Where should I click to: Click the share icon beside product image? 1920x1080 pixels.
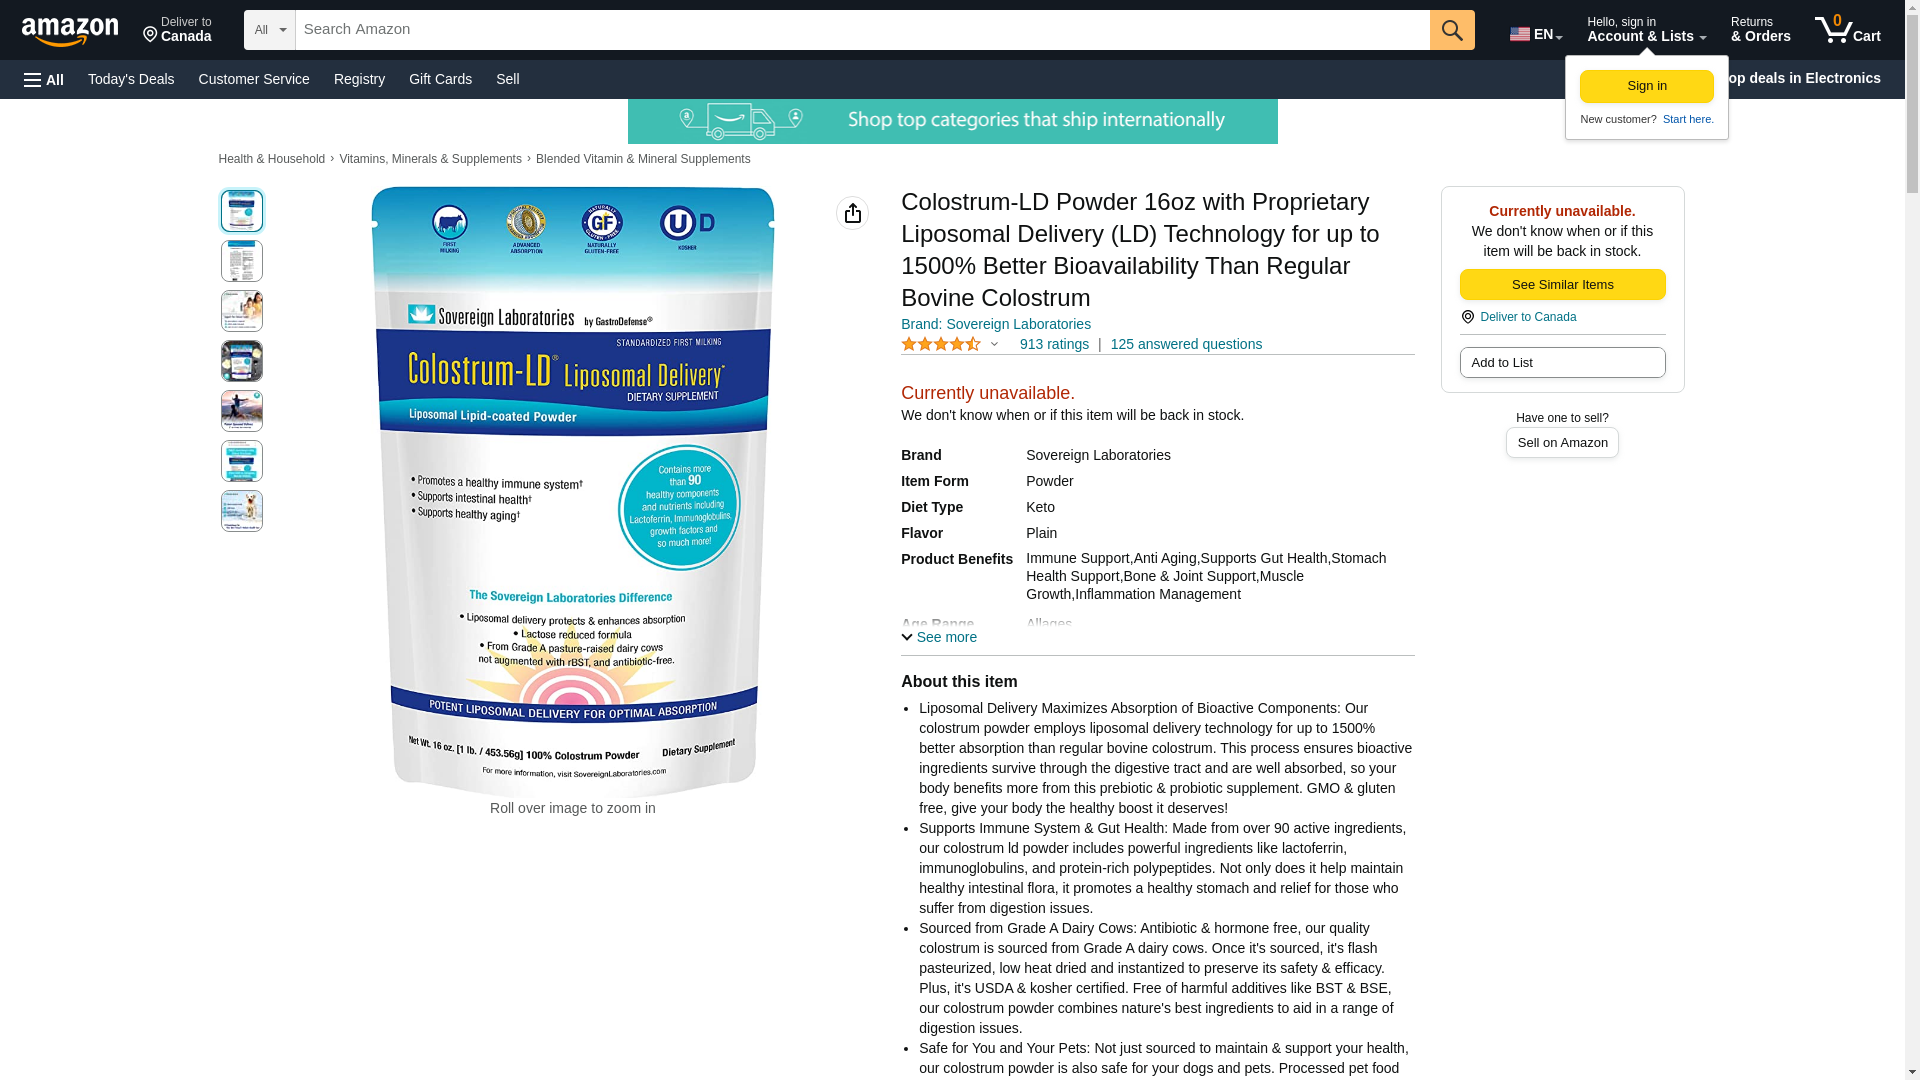[x=852, y=213]
